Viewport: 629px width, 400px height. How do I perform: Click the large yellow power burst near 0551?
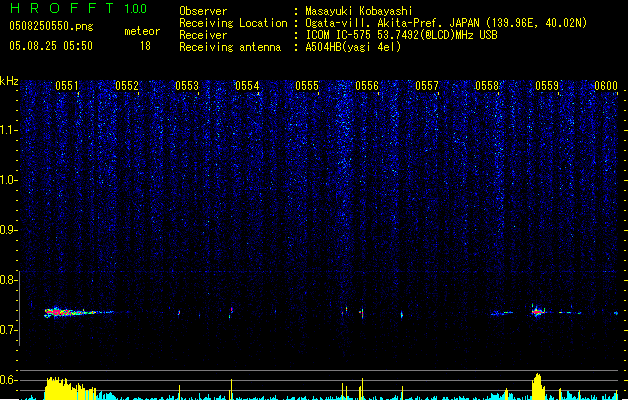(x=70, y=388)
